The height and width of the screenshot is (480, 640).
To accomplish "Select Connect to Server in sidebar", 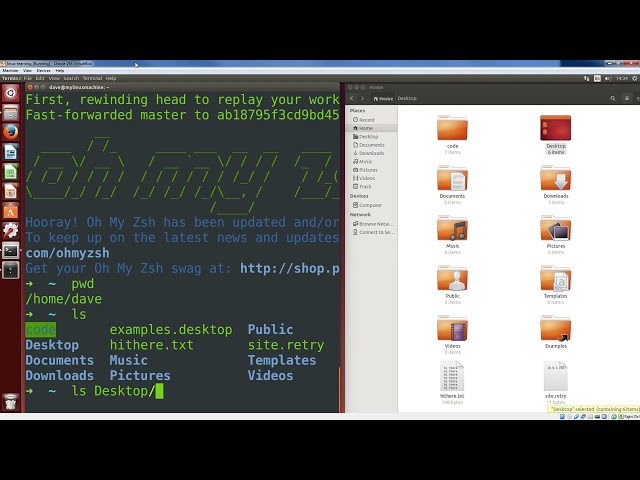I will pos(371,232).
